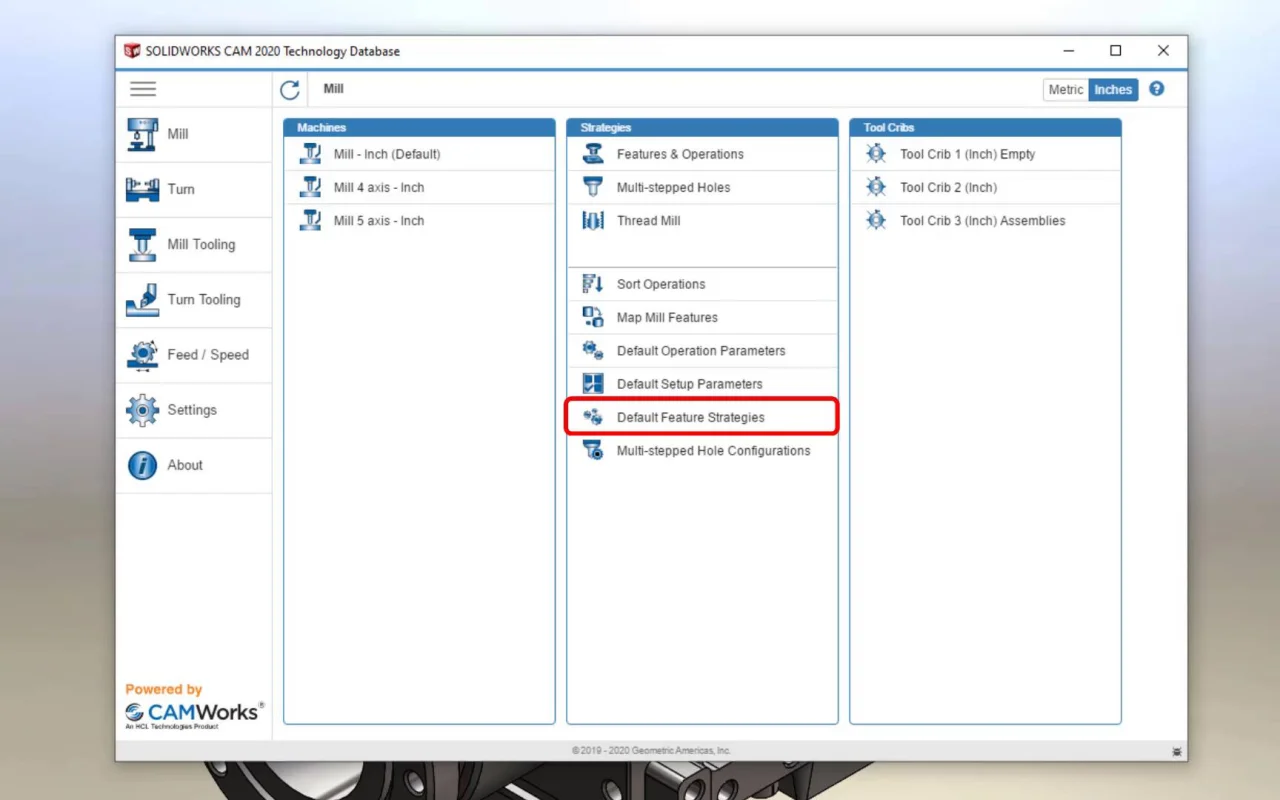
Task: Open Tool Crib 1 (Inch) Empty text
Action: coord(967,154)
